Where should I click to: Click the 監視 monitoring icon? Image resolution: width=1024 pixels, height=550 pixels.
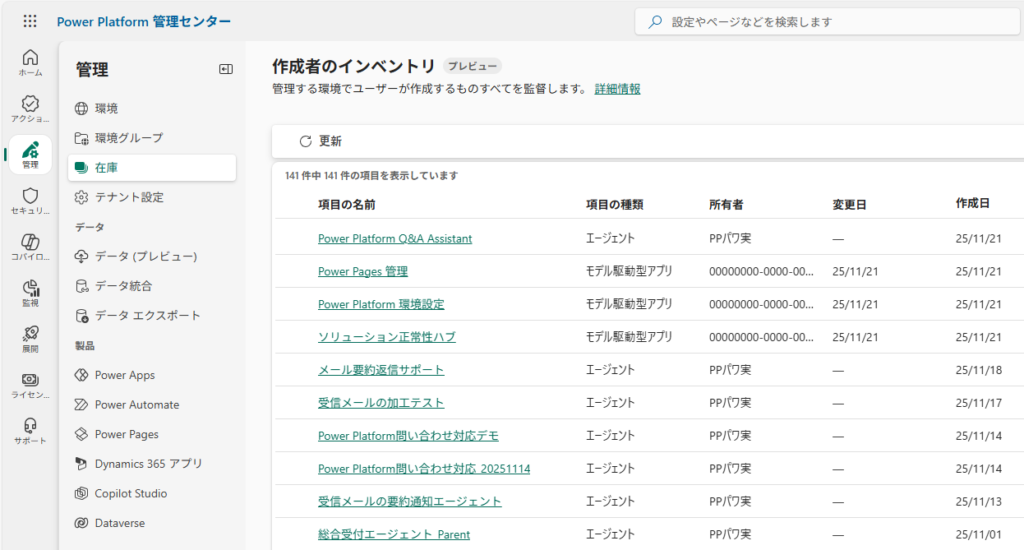tap(30, 292)
